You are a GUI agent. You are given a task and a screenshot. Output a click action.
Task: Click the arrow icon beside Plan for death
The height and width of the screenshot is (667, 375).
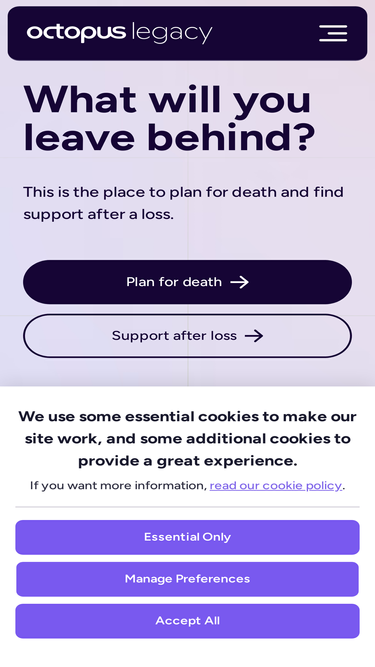pyautogui.click(x=239, y=282)
